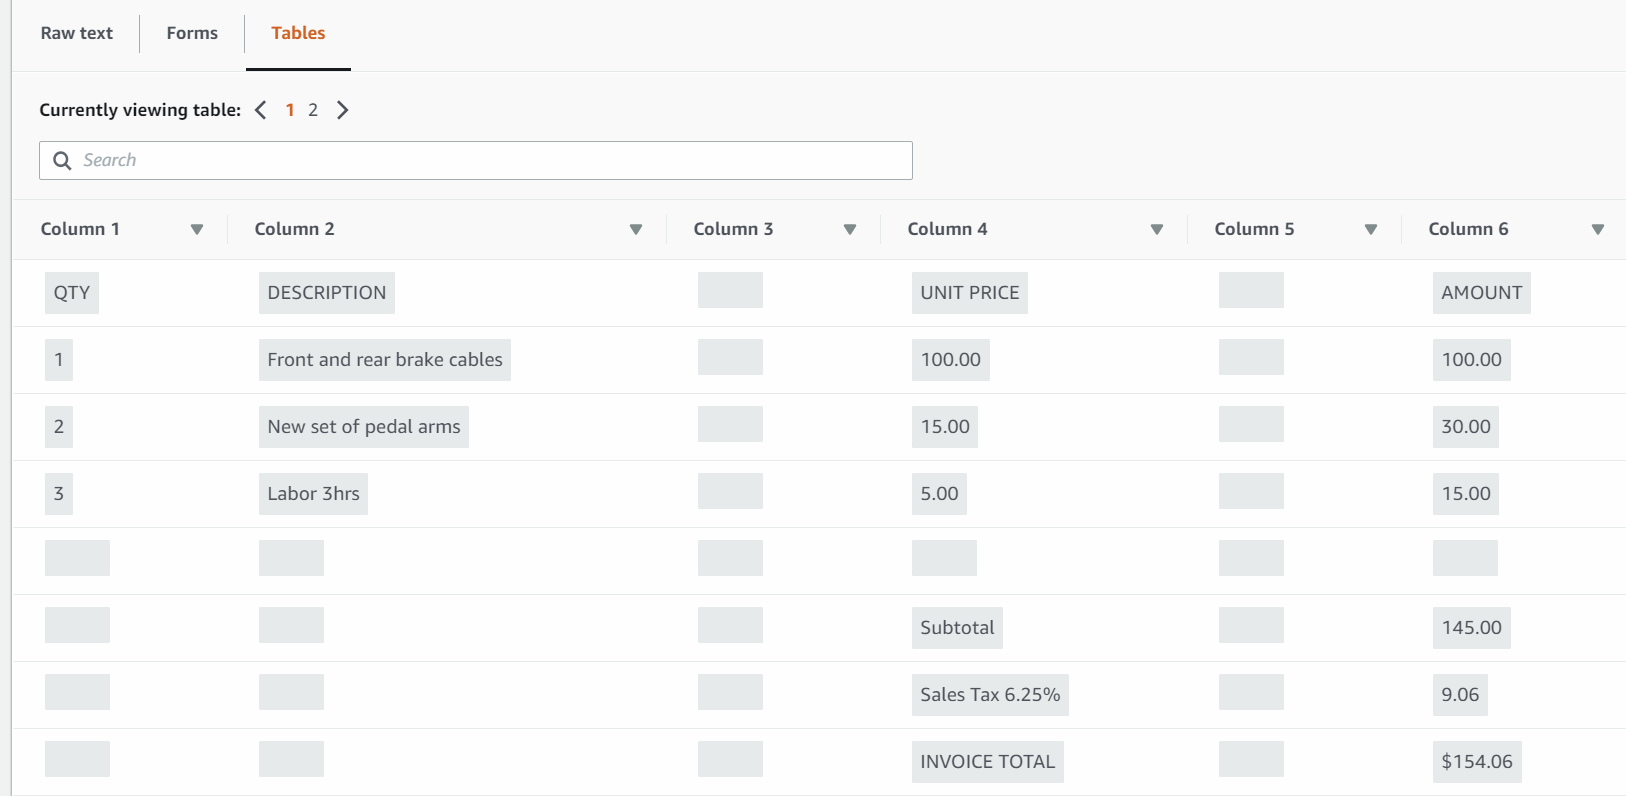
Task: Go to next table with right chevron
Action: pos(342,110)
